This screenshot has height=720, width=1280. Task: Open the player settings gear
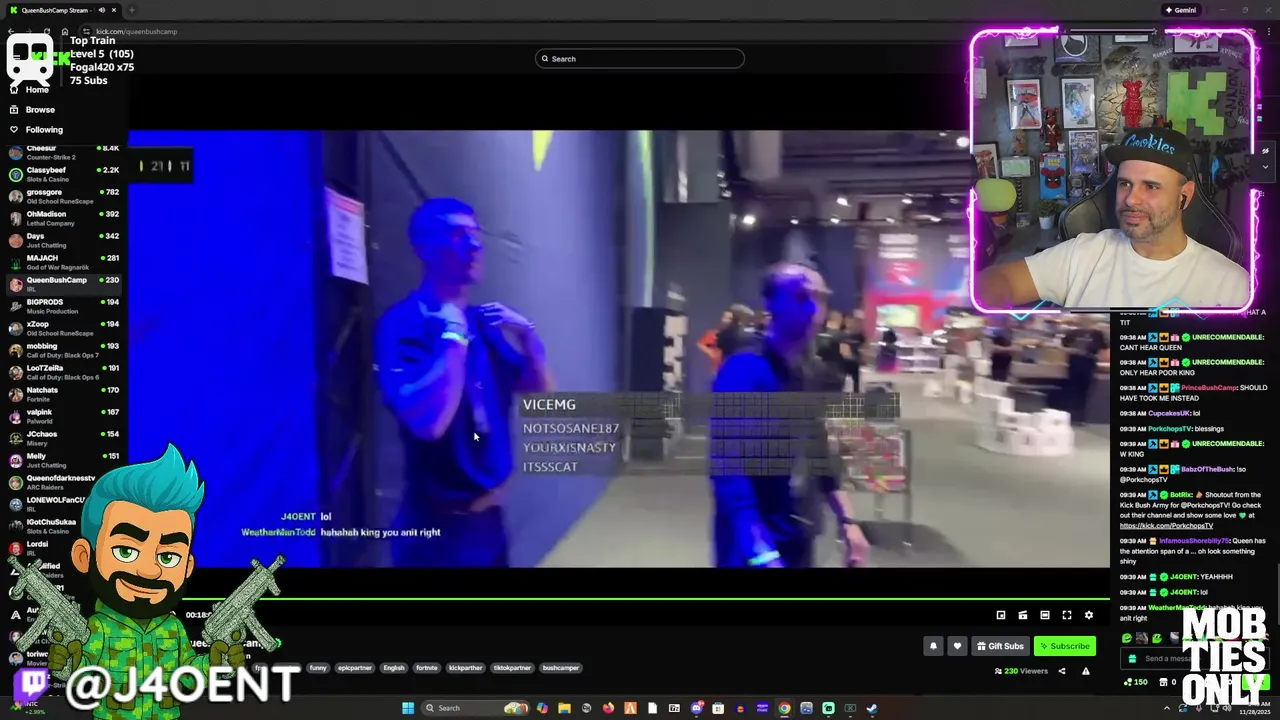tap(1089, 615)
